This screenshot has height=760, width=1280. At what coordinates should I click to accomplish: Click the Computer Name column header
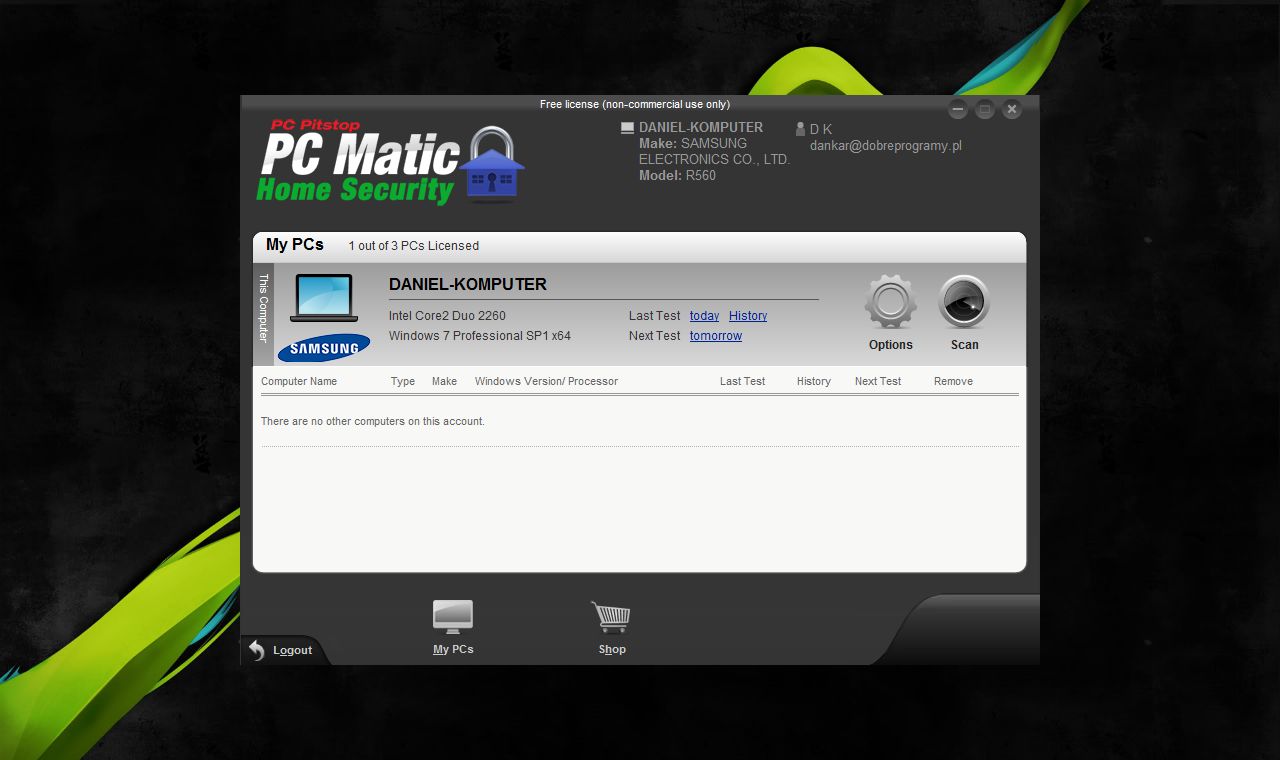click(298, 381)
